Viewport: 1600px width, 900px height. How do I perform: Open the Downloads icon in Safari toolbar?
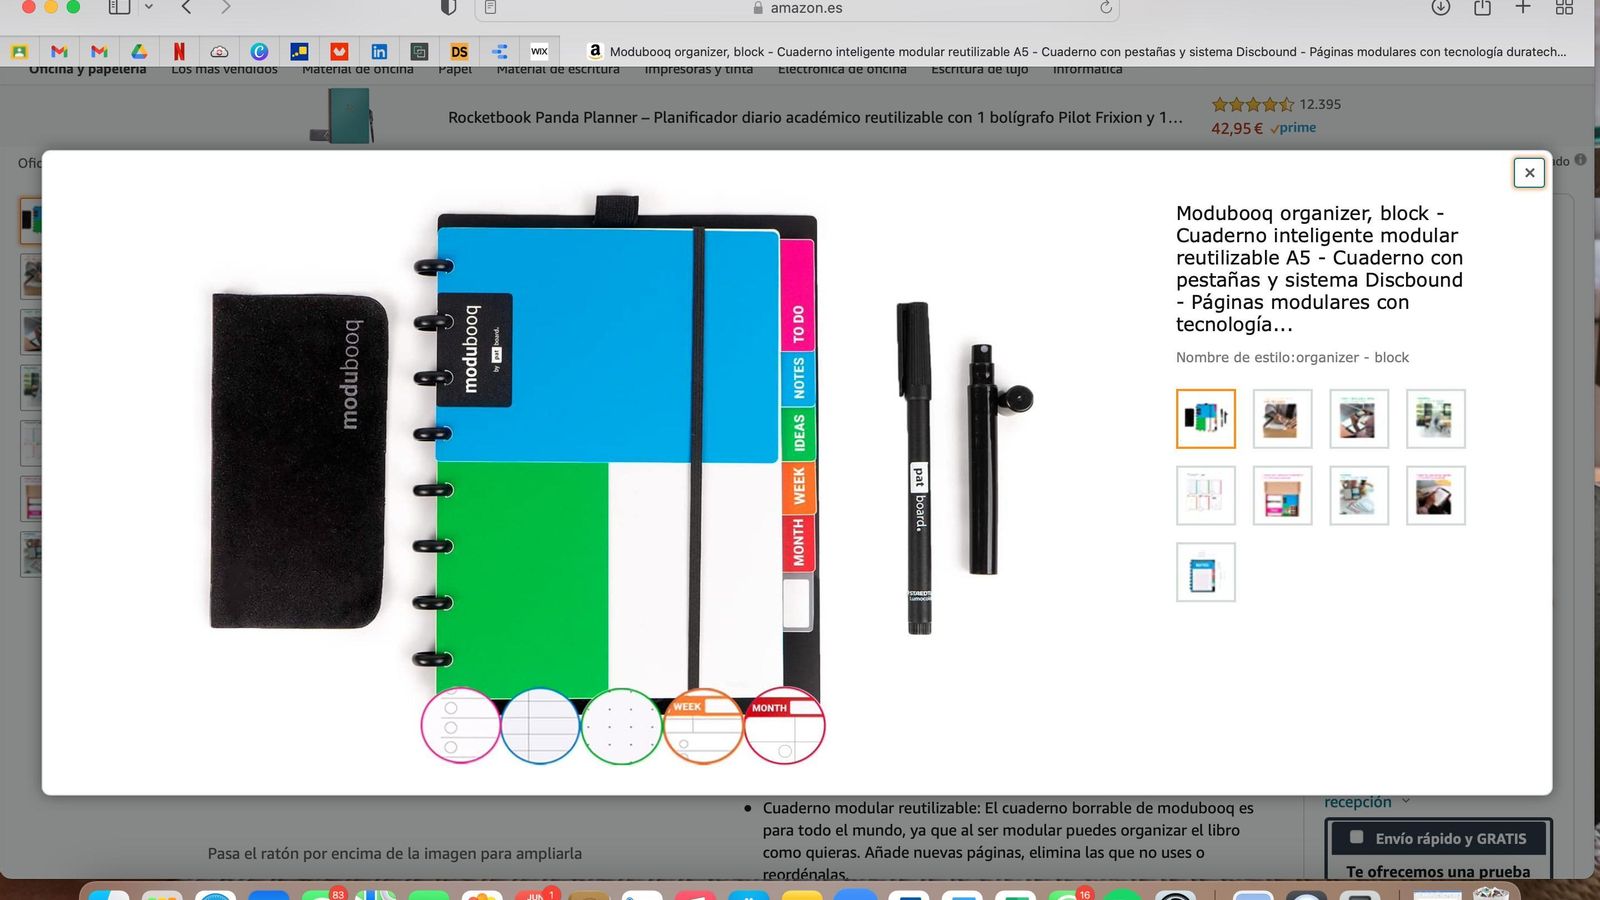point(1440,8)
